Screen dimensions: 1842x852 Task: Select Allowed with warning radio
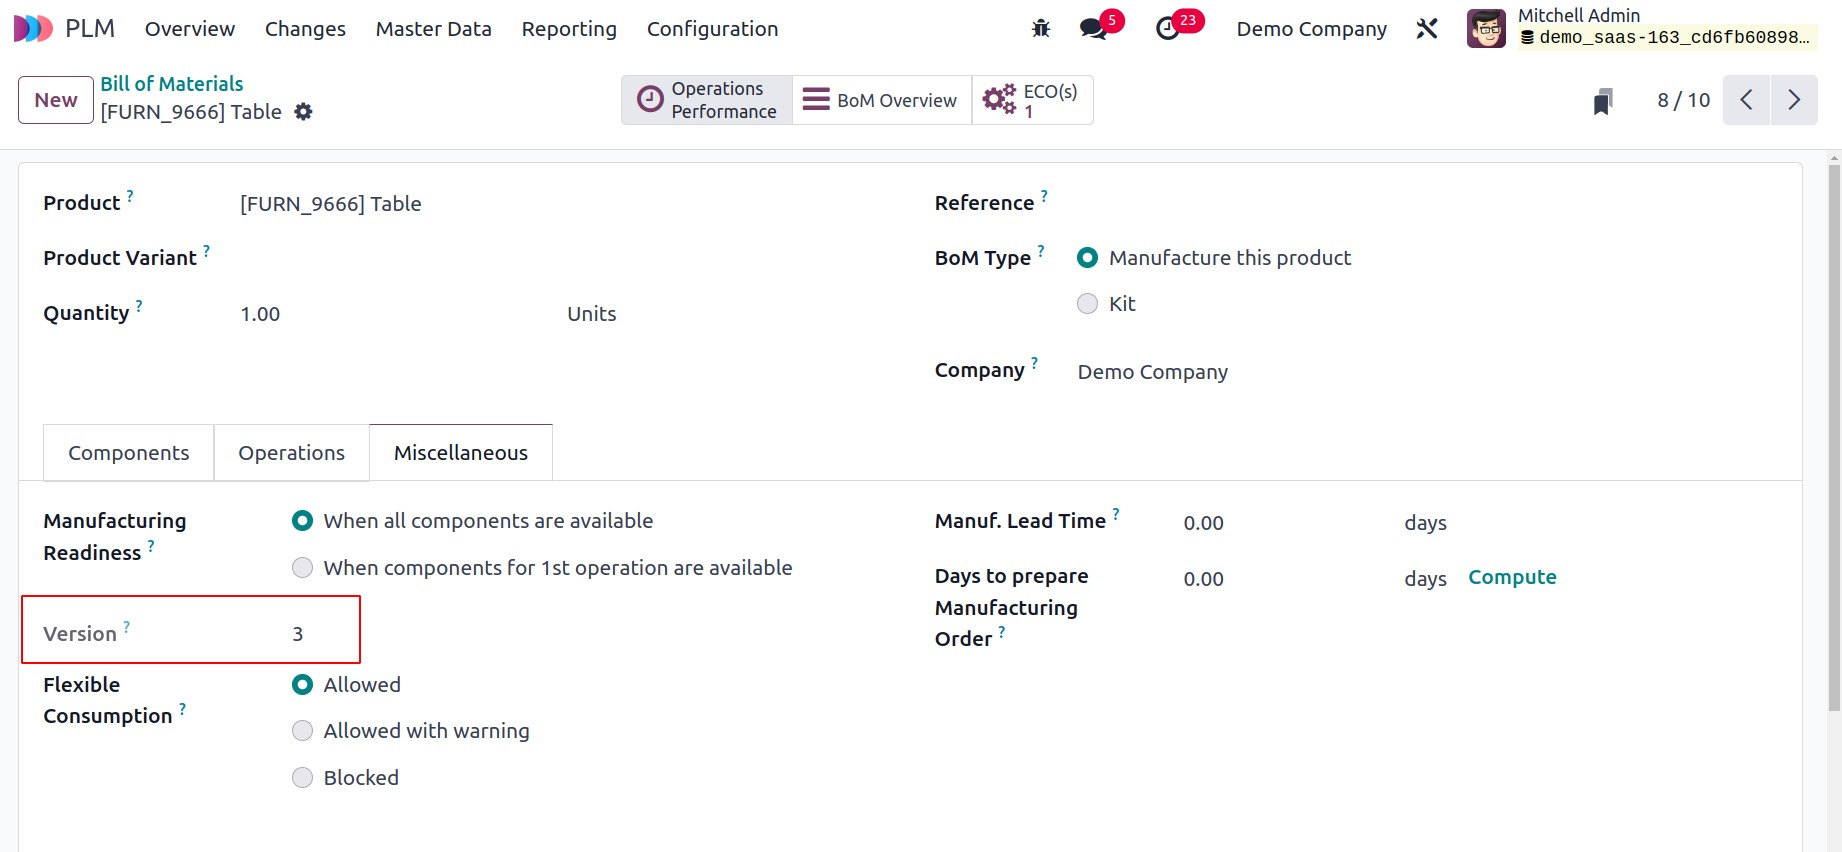pos(302,731)
